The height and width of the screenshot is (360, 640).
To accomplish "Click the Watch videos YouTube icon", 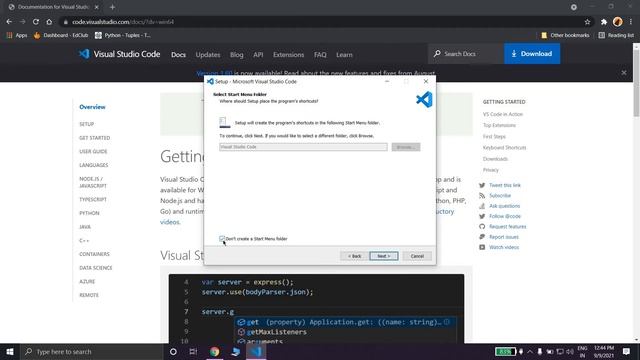I will tap(482, 247).
